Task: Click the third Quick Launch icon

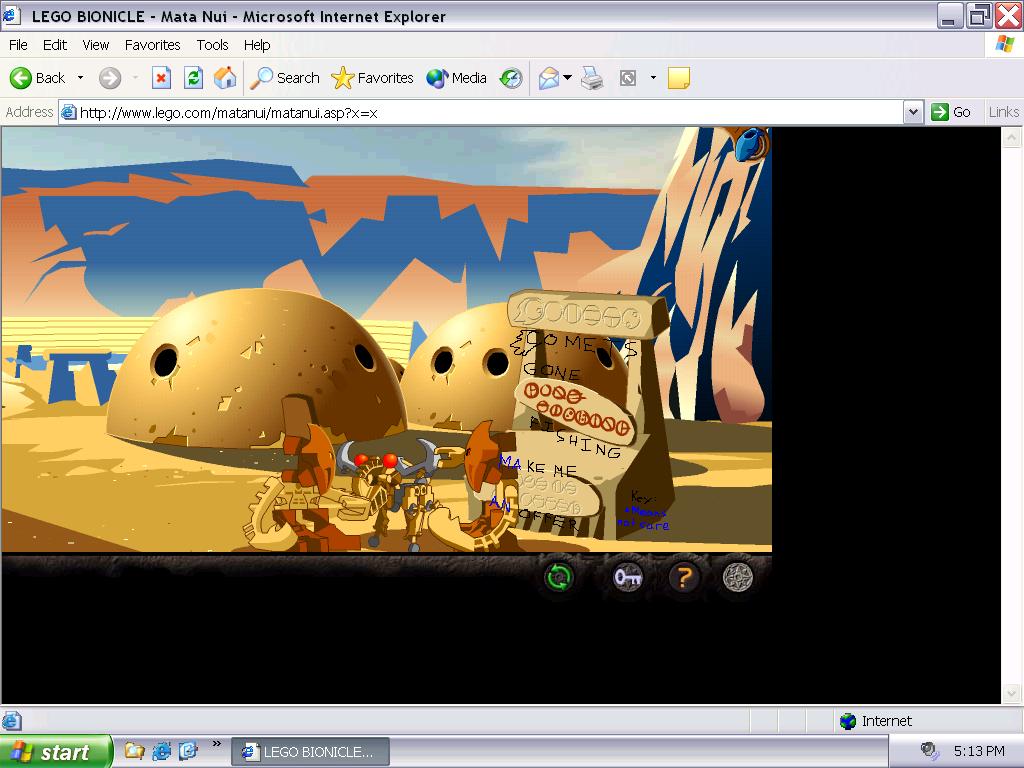Action: tap(188, 751)
